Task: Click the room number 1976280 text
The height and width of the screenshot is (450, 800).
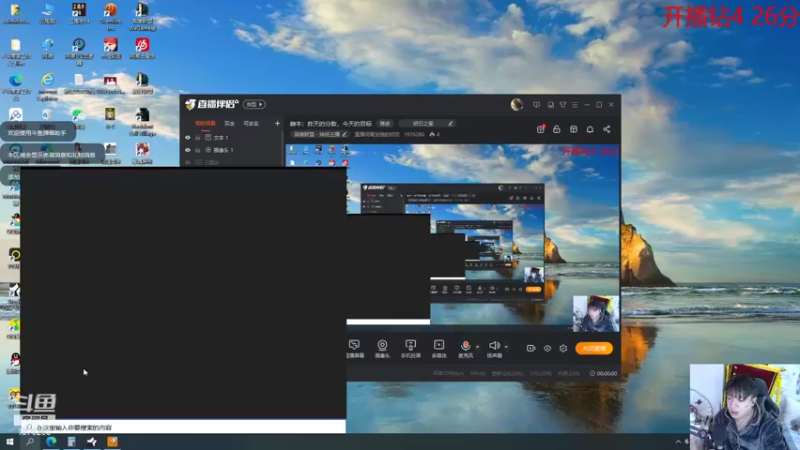Action: 414,134
